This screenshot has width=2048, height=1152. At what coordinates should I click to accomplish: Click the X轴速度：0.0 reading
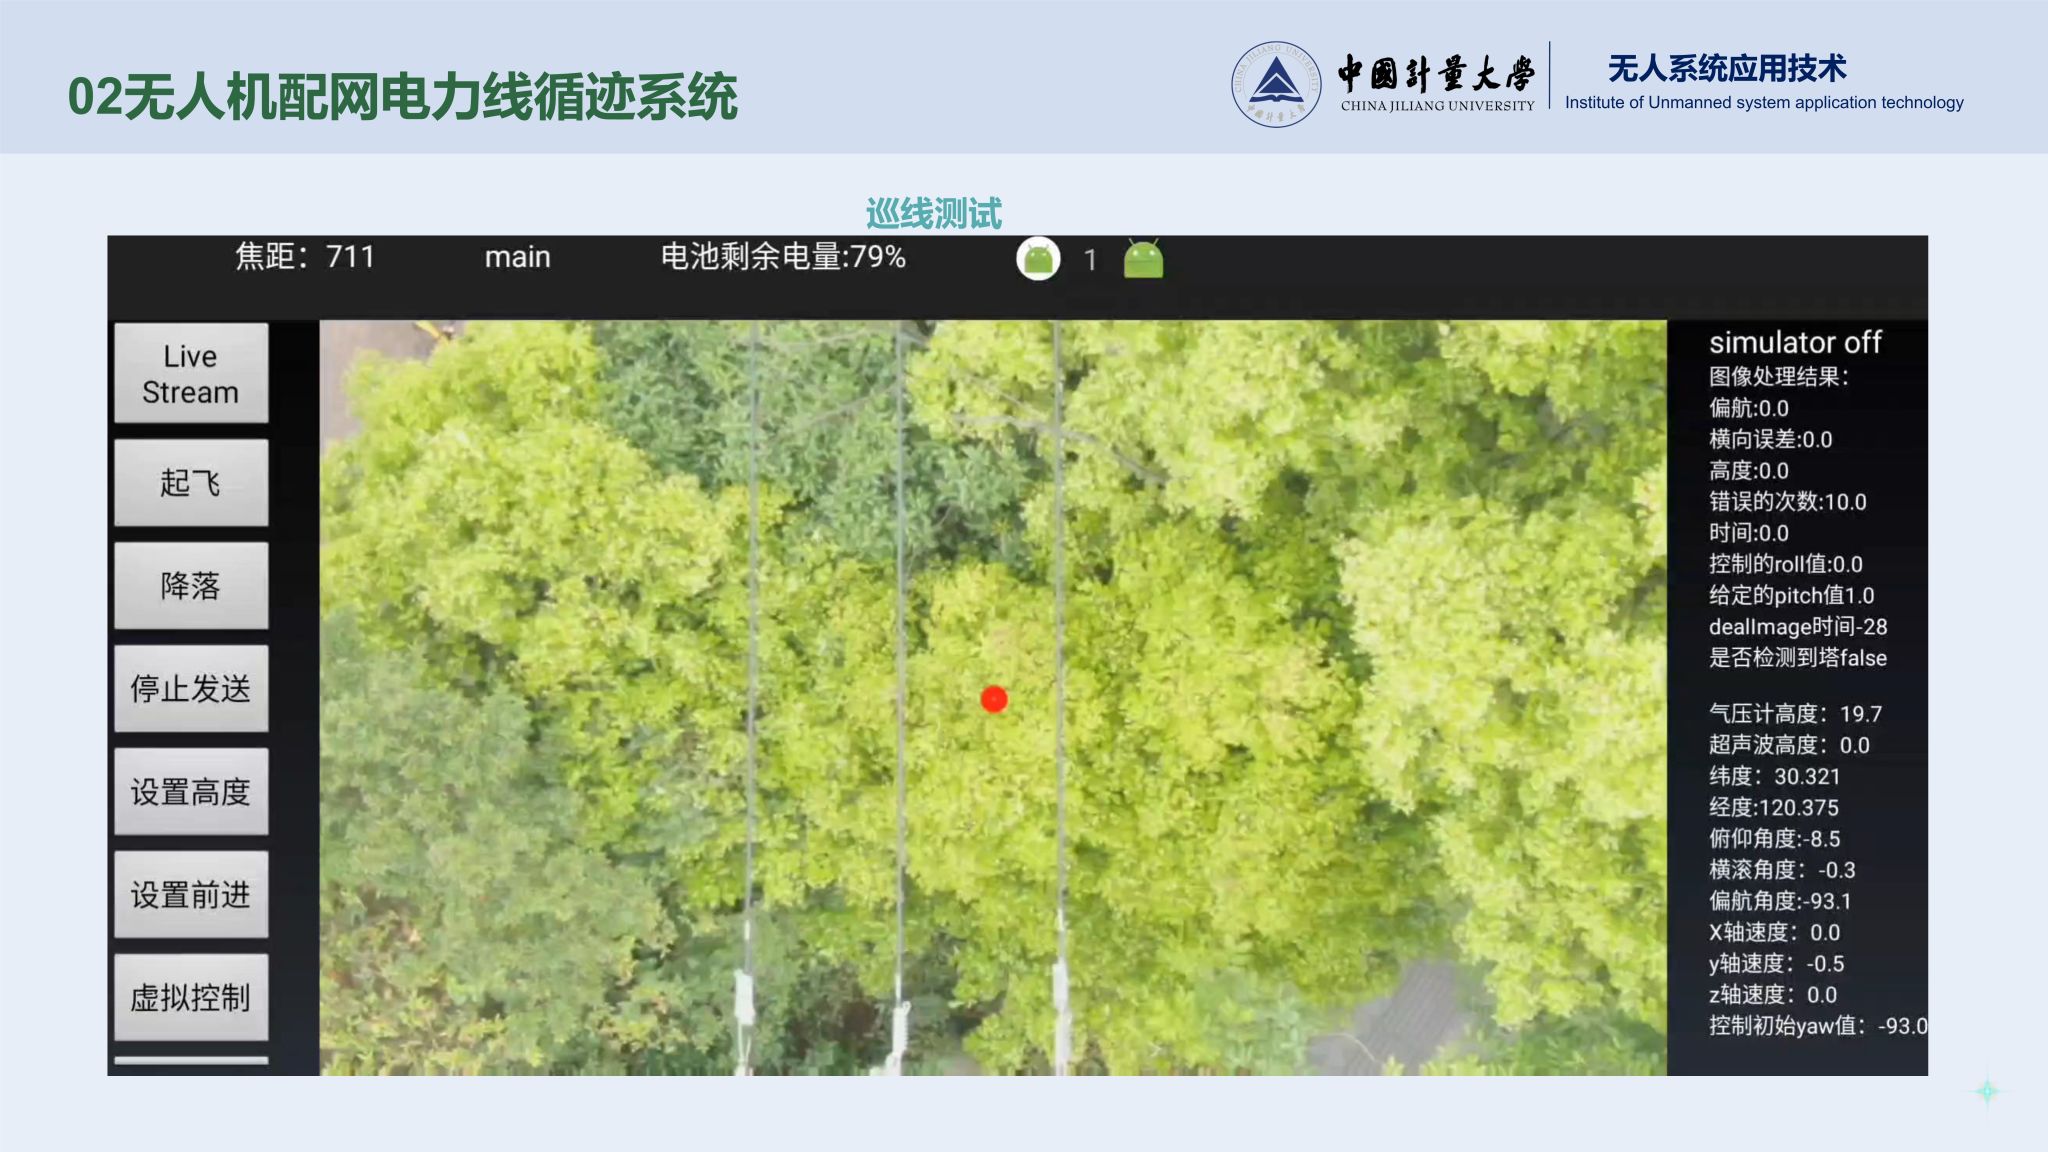(1775, 933)
